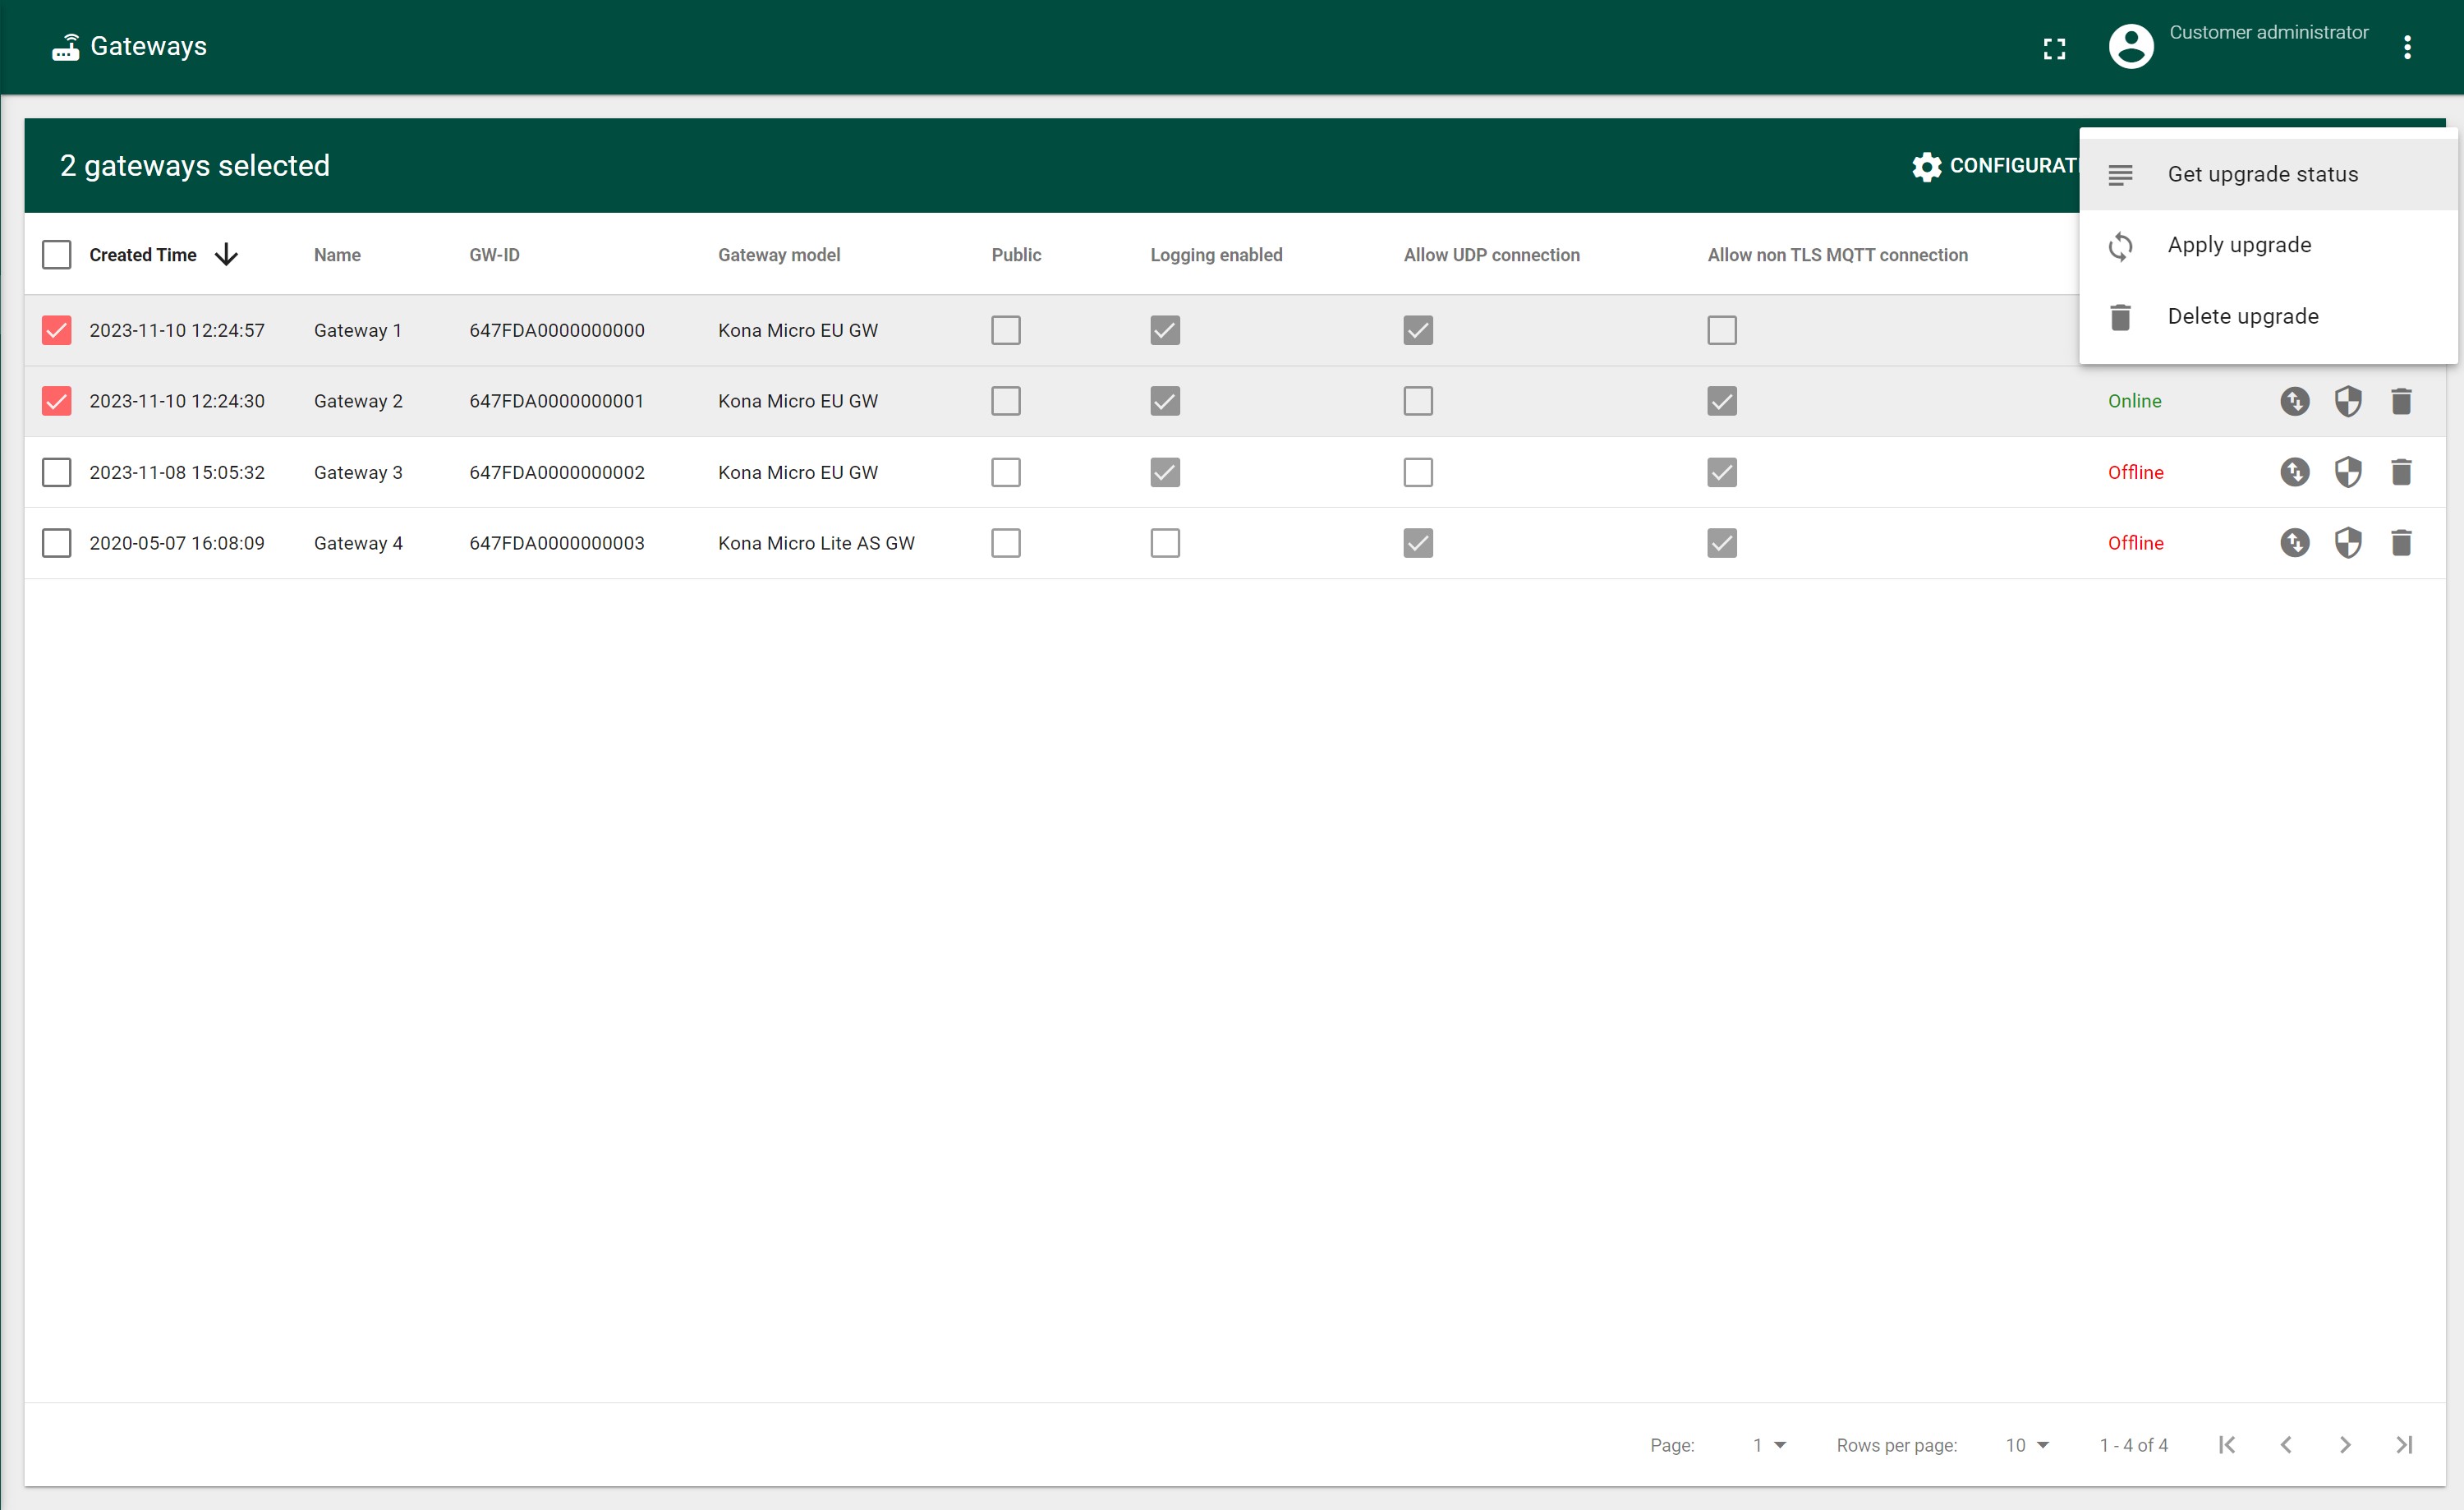The image size is (2464, 1510).
Task: Delete Gateway 4 using its trash icon
Action: pyautogui.click(x=2401, y=543)
